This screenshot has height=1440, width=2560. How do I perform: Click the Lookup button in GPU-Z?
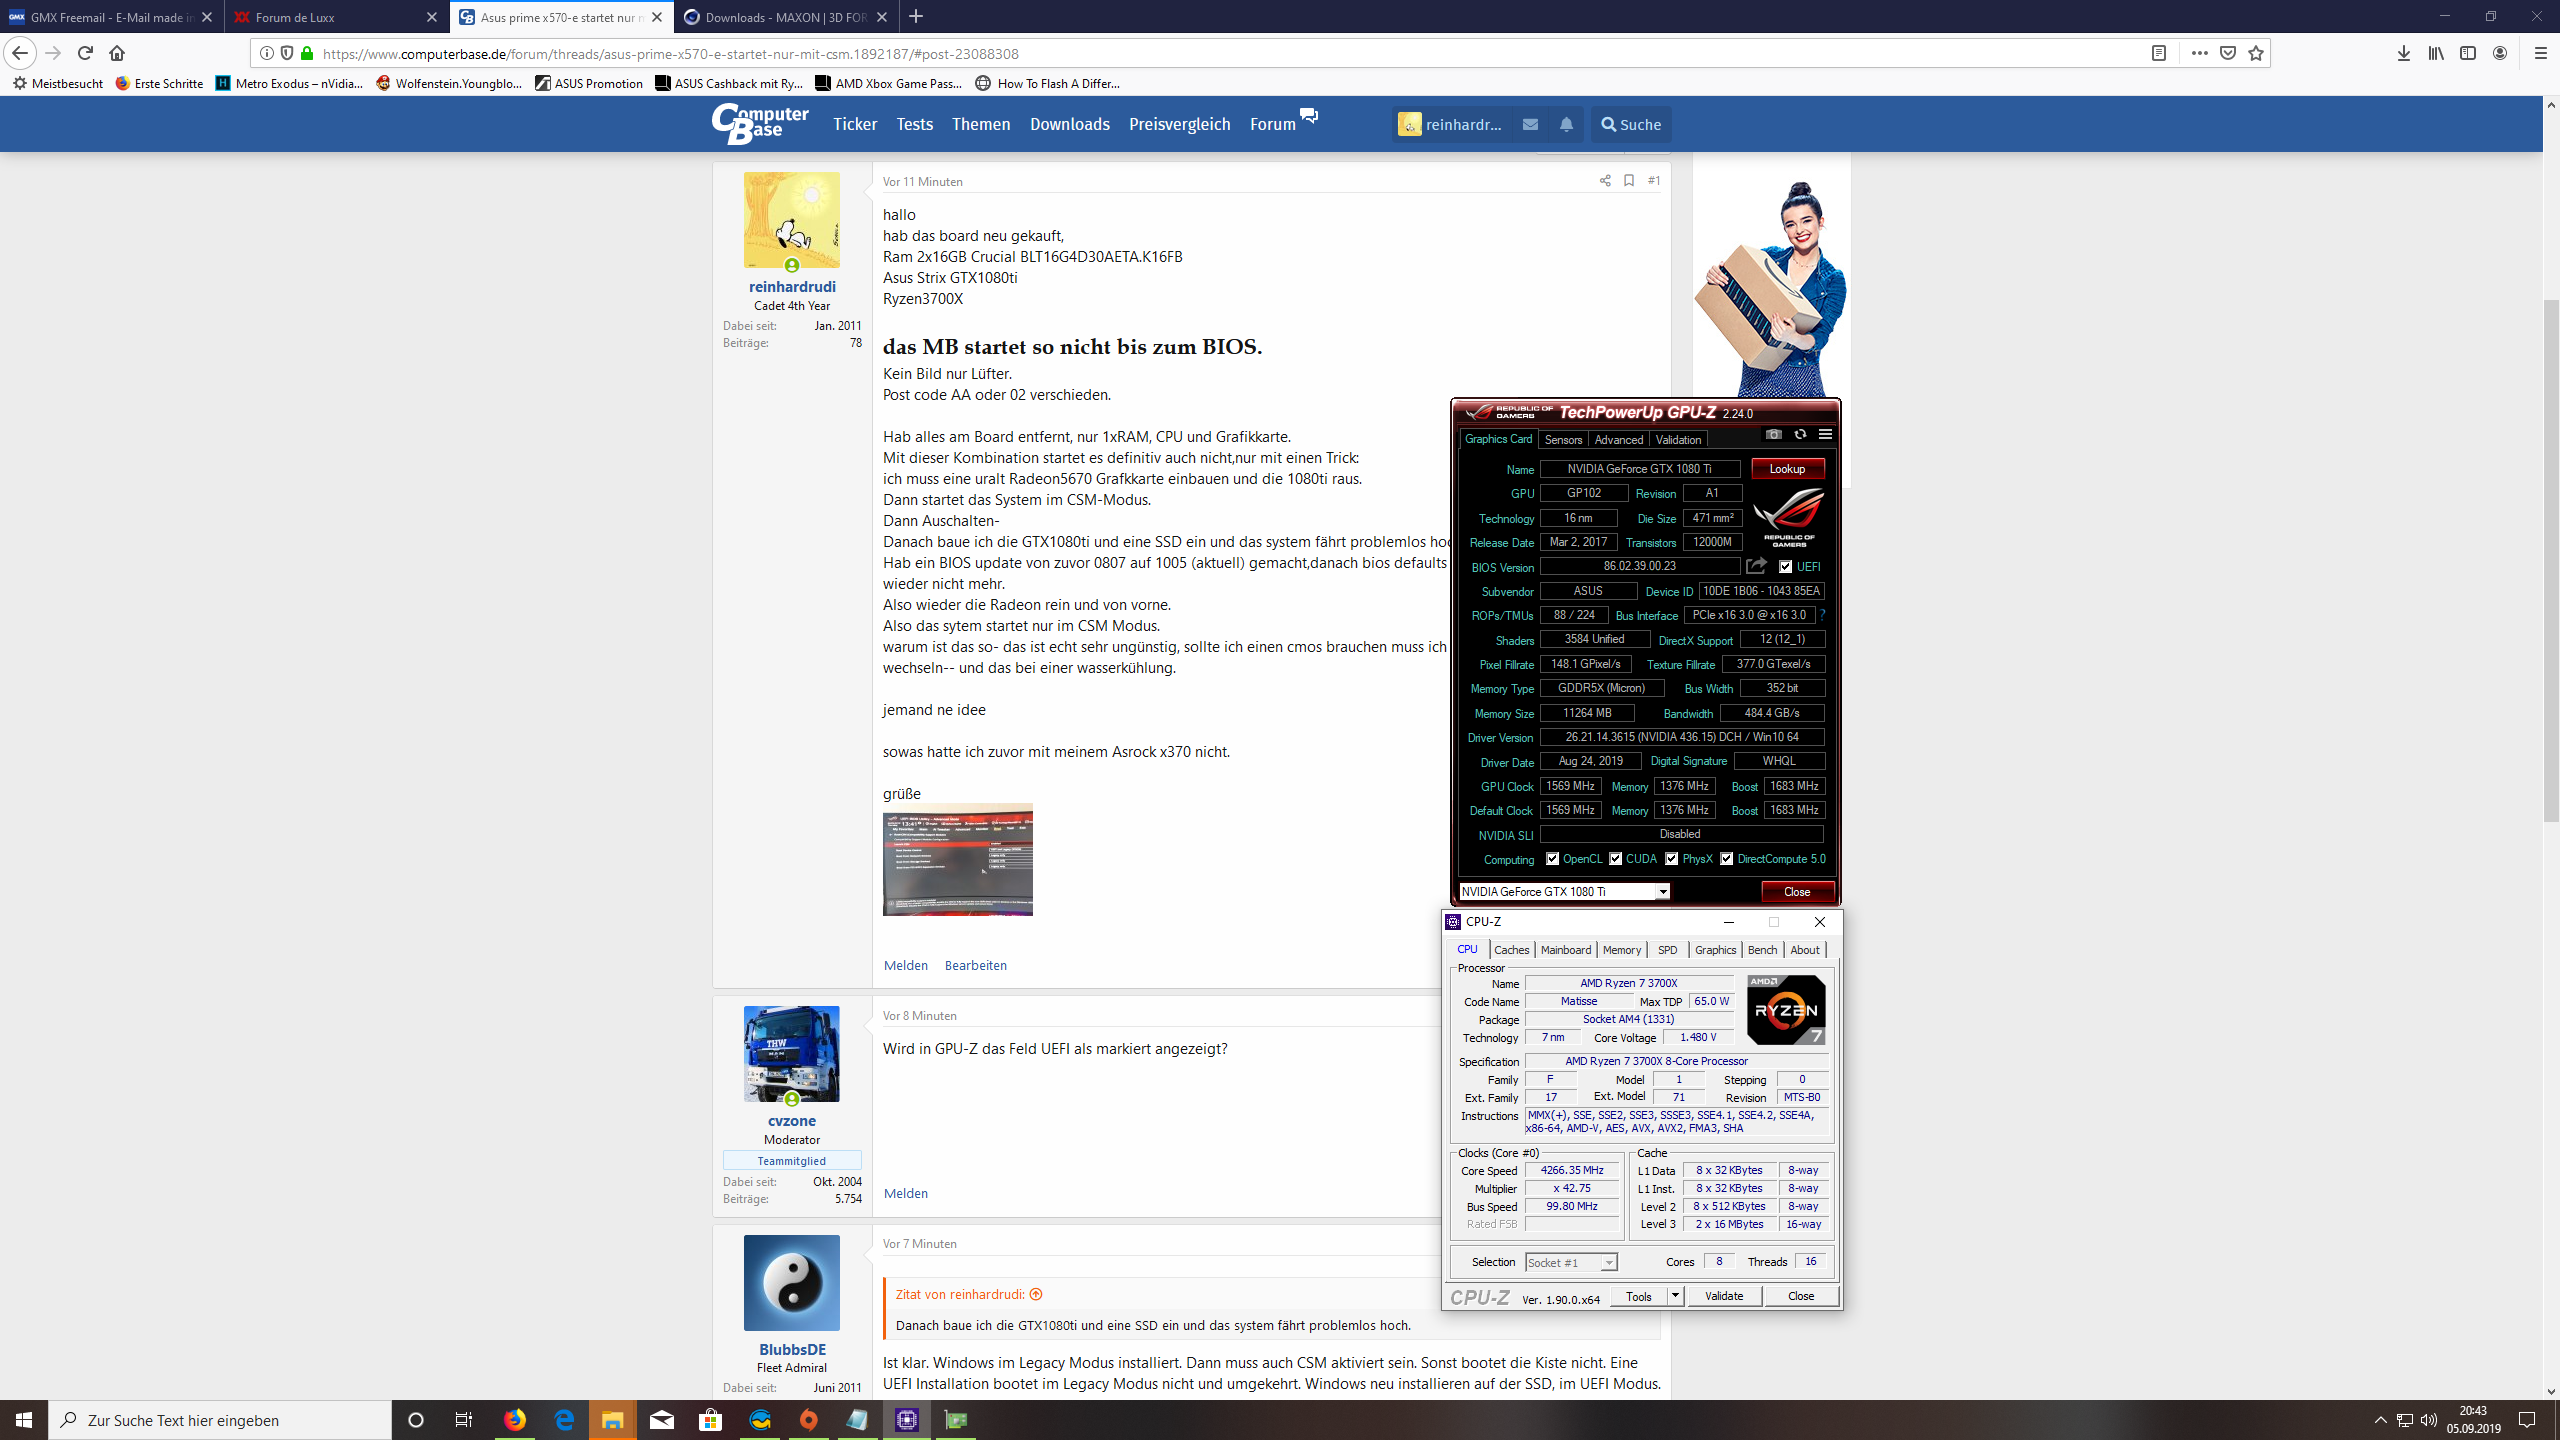coord(1787,469)
